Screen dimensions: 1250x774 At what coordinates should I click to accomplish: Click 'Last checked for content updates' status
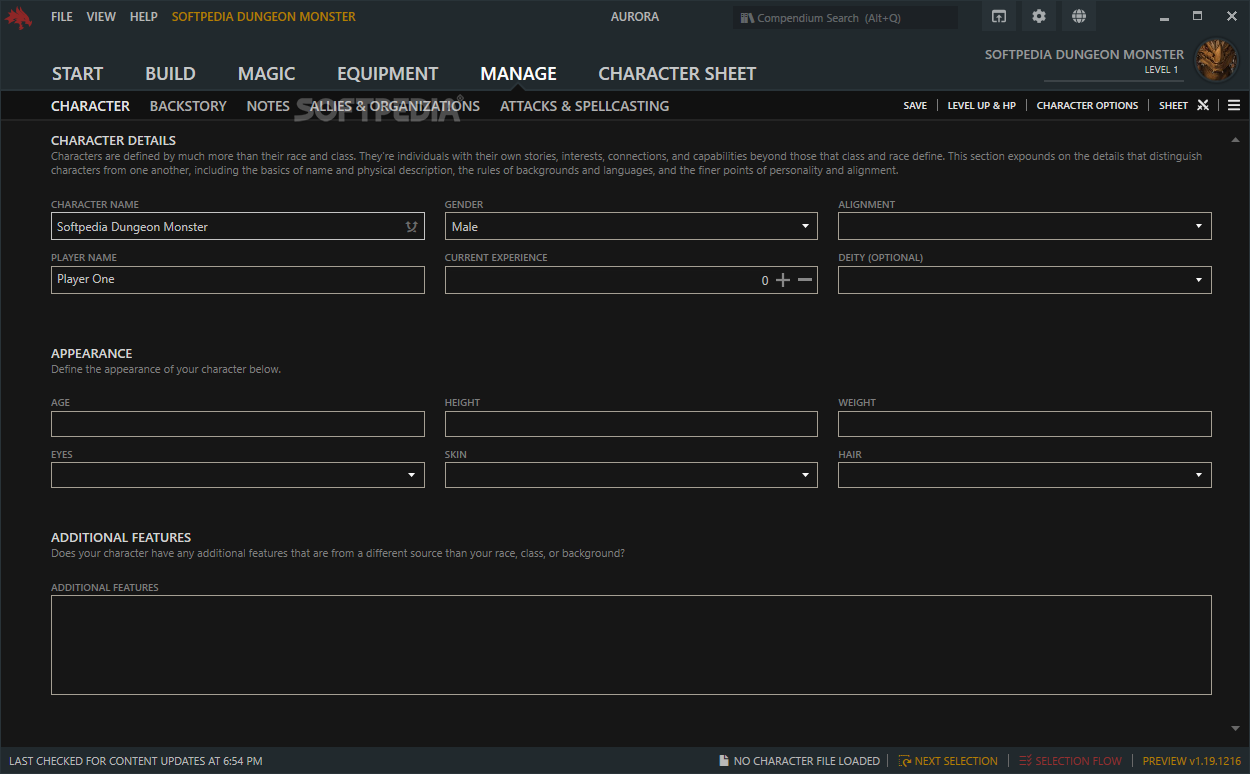coord(135,761)
